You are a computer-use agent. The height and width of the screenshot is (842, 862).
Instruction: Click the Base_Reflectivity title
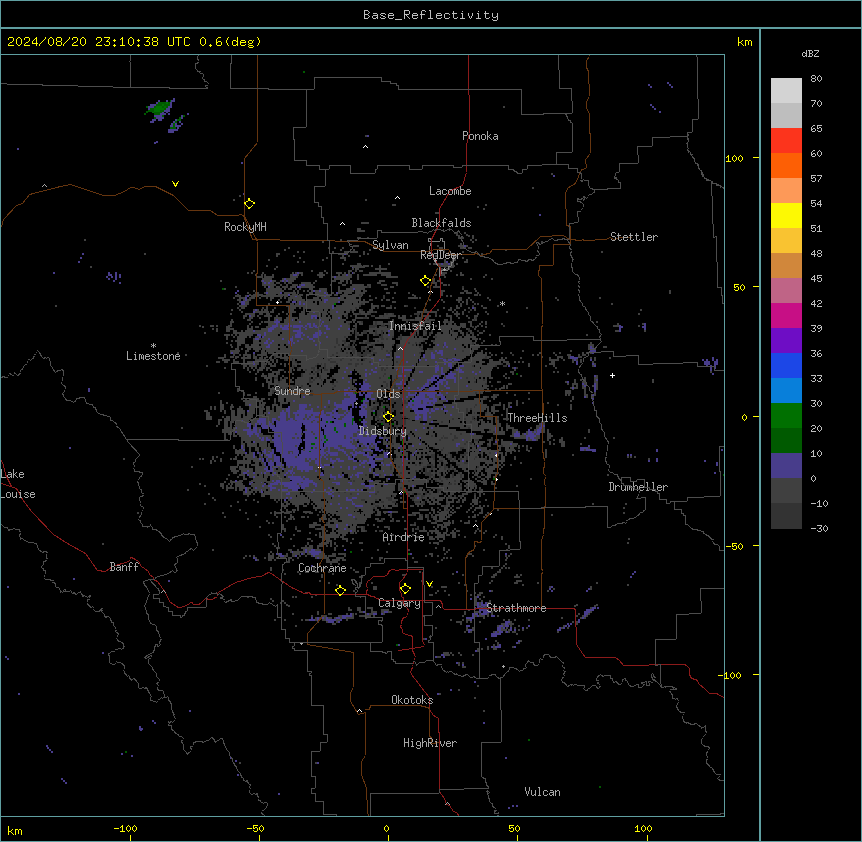point(431,15)
